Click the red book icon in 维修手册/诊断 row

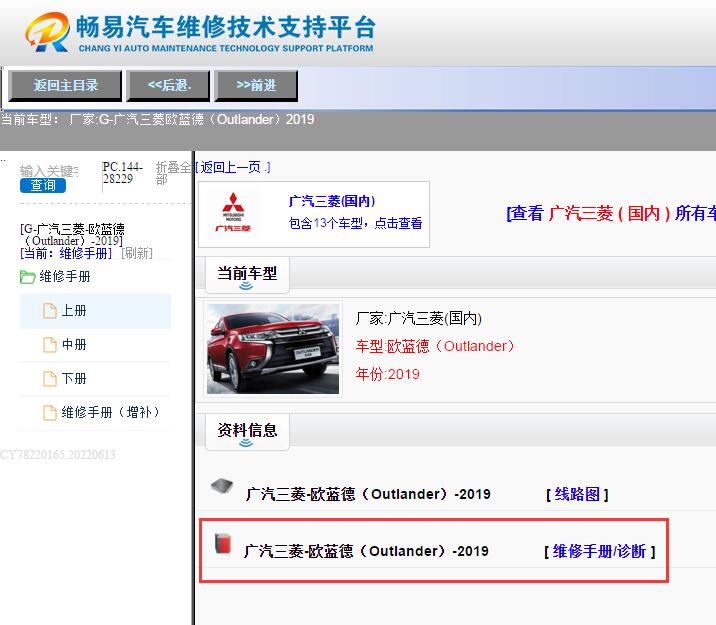pyautogui.click(x=223, y=543)
